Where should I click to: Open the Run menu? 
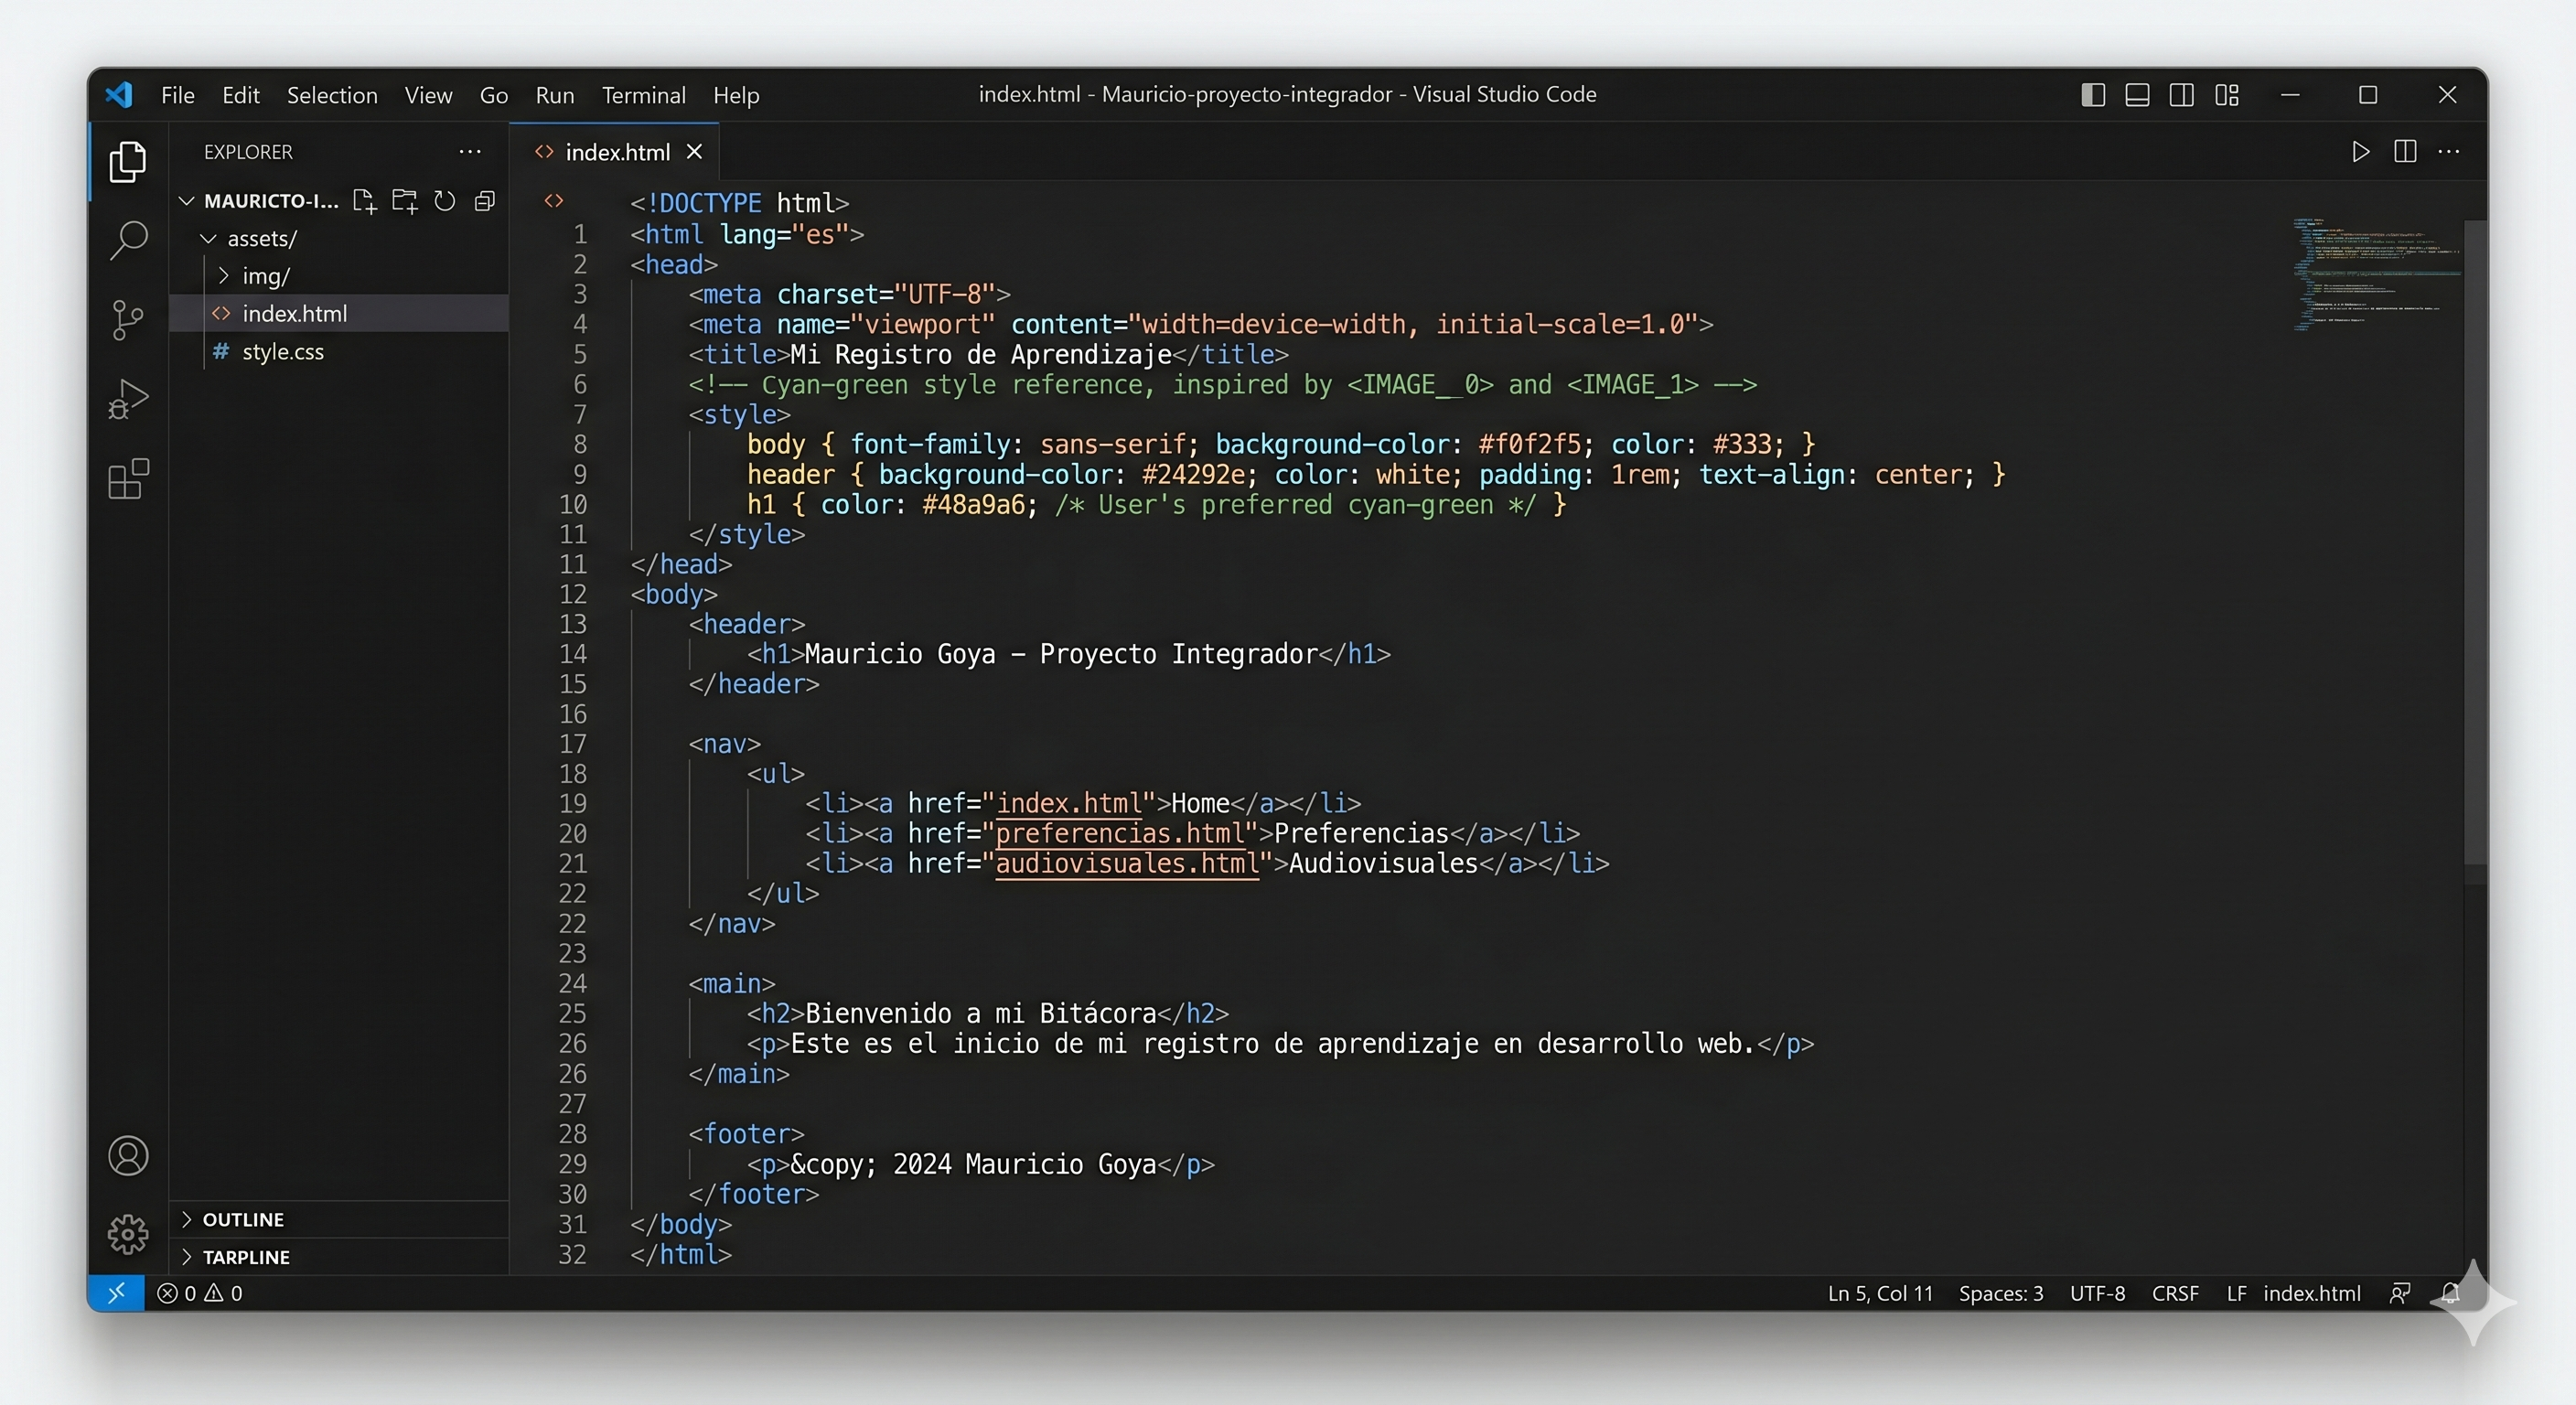555,95
